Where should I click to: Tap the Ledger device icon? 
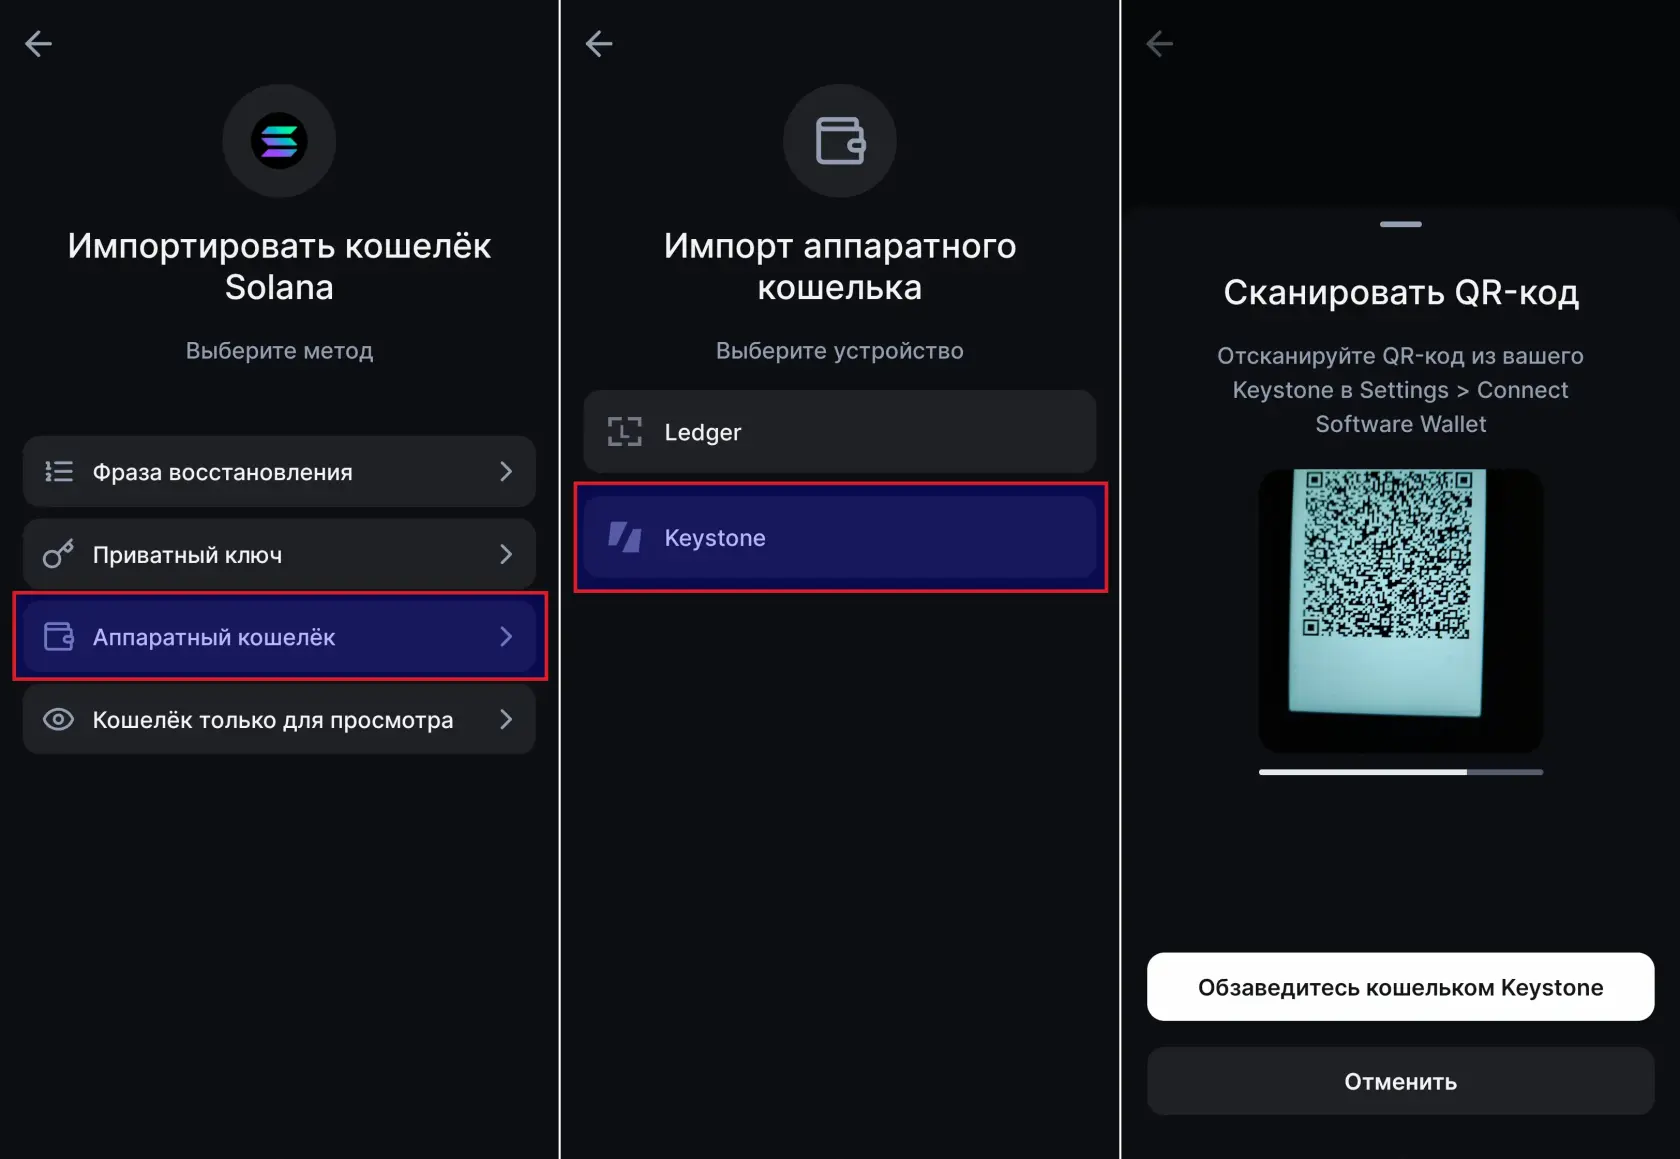[625, 432]
